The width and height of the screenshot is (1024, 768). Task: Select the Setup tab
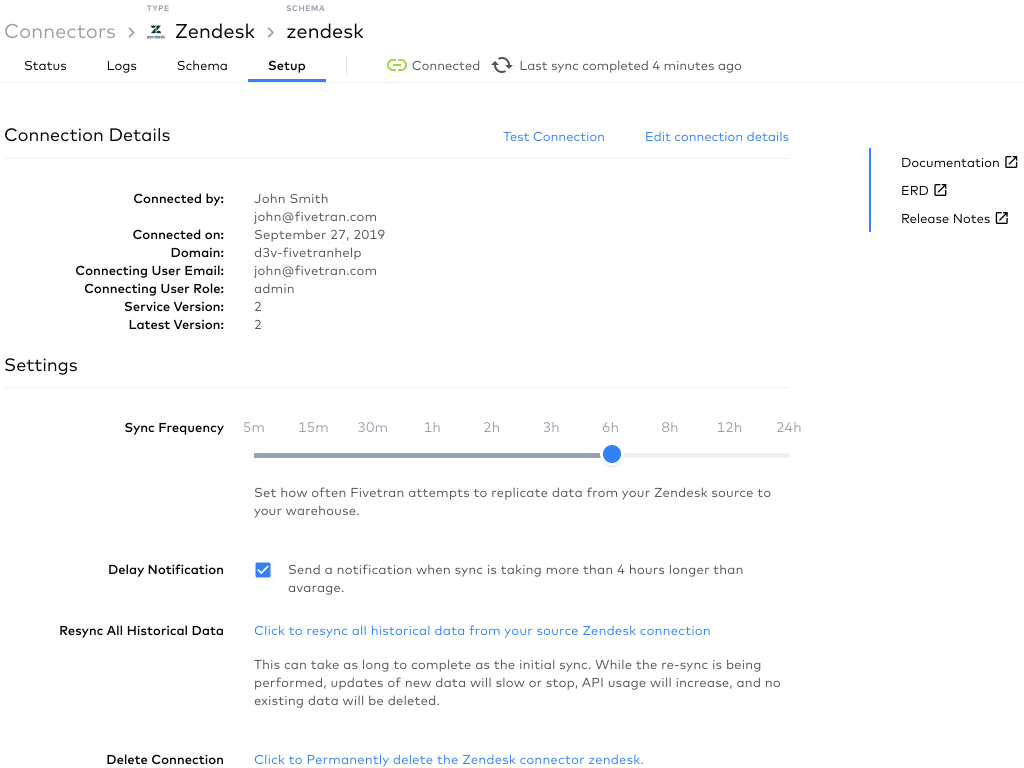[x=287, y=65]
